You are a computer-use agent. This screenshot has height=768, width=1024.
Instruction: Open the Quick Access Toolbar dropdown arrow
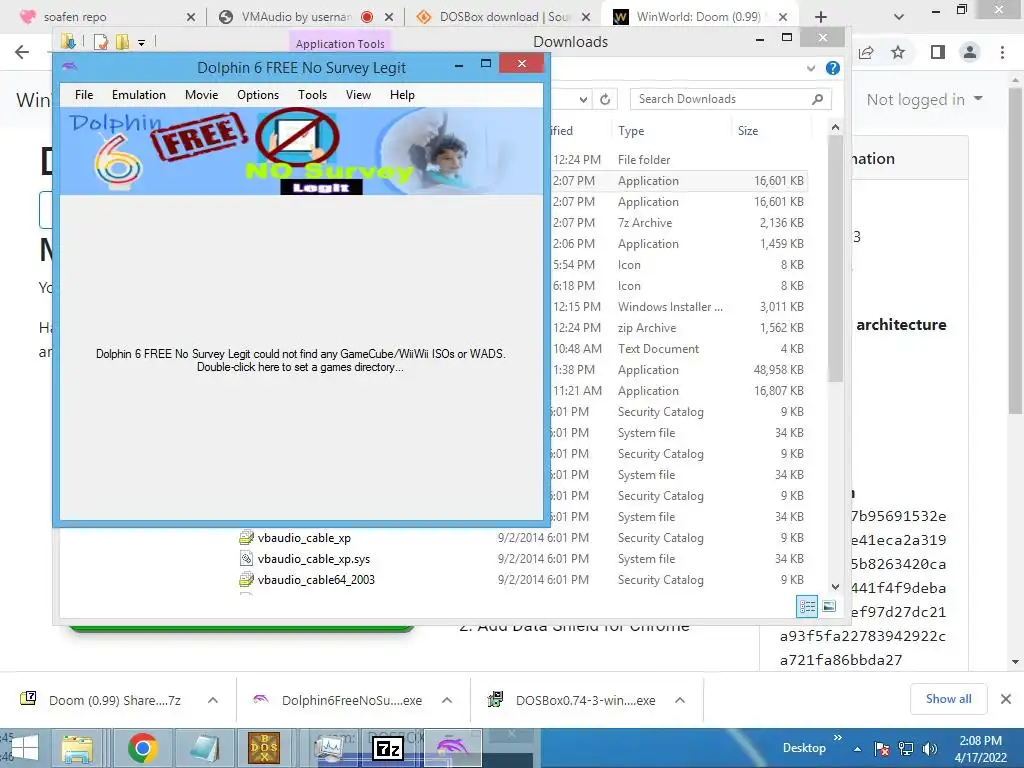[x=141, y=44]
